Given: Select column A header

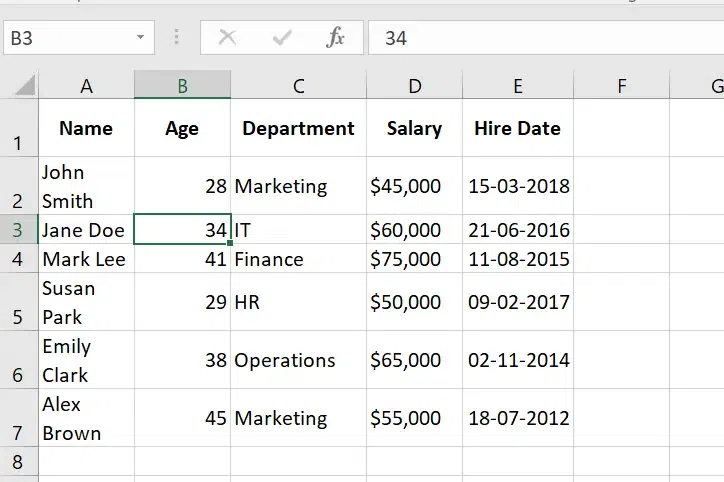Looking at the screenshot, I should click(x=86, y=84).
